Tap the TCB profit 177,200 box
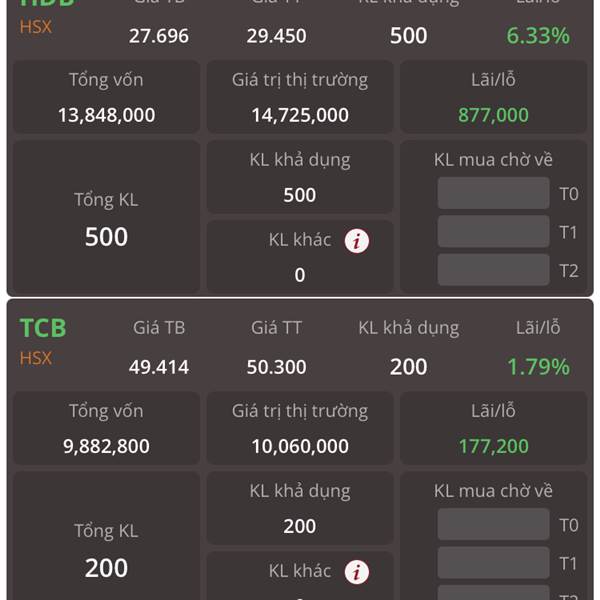Screen dimensions: 600x600 point(493,428)
